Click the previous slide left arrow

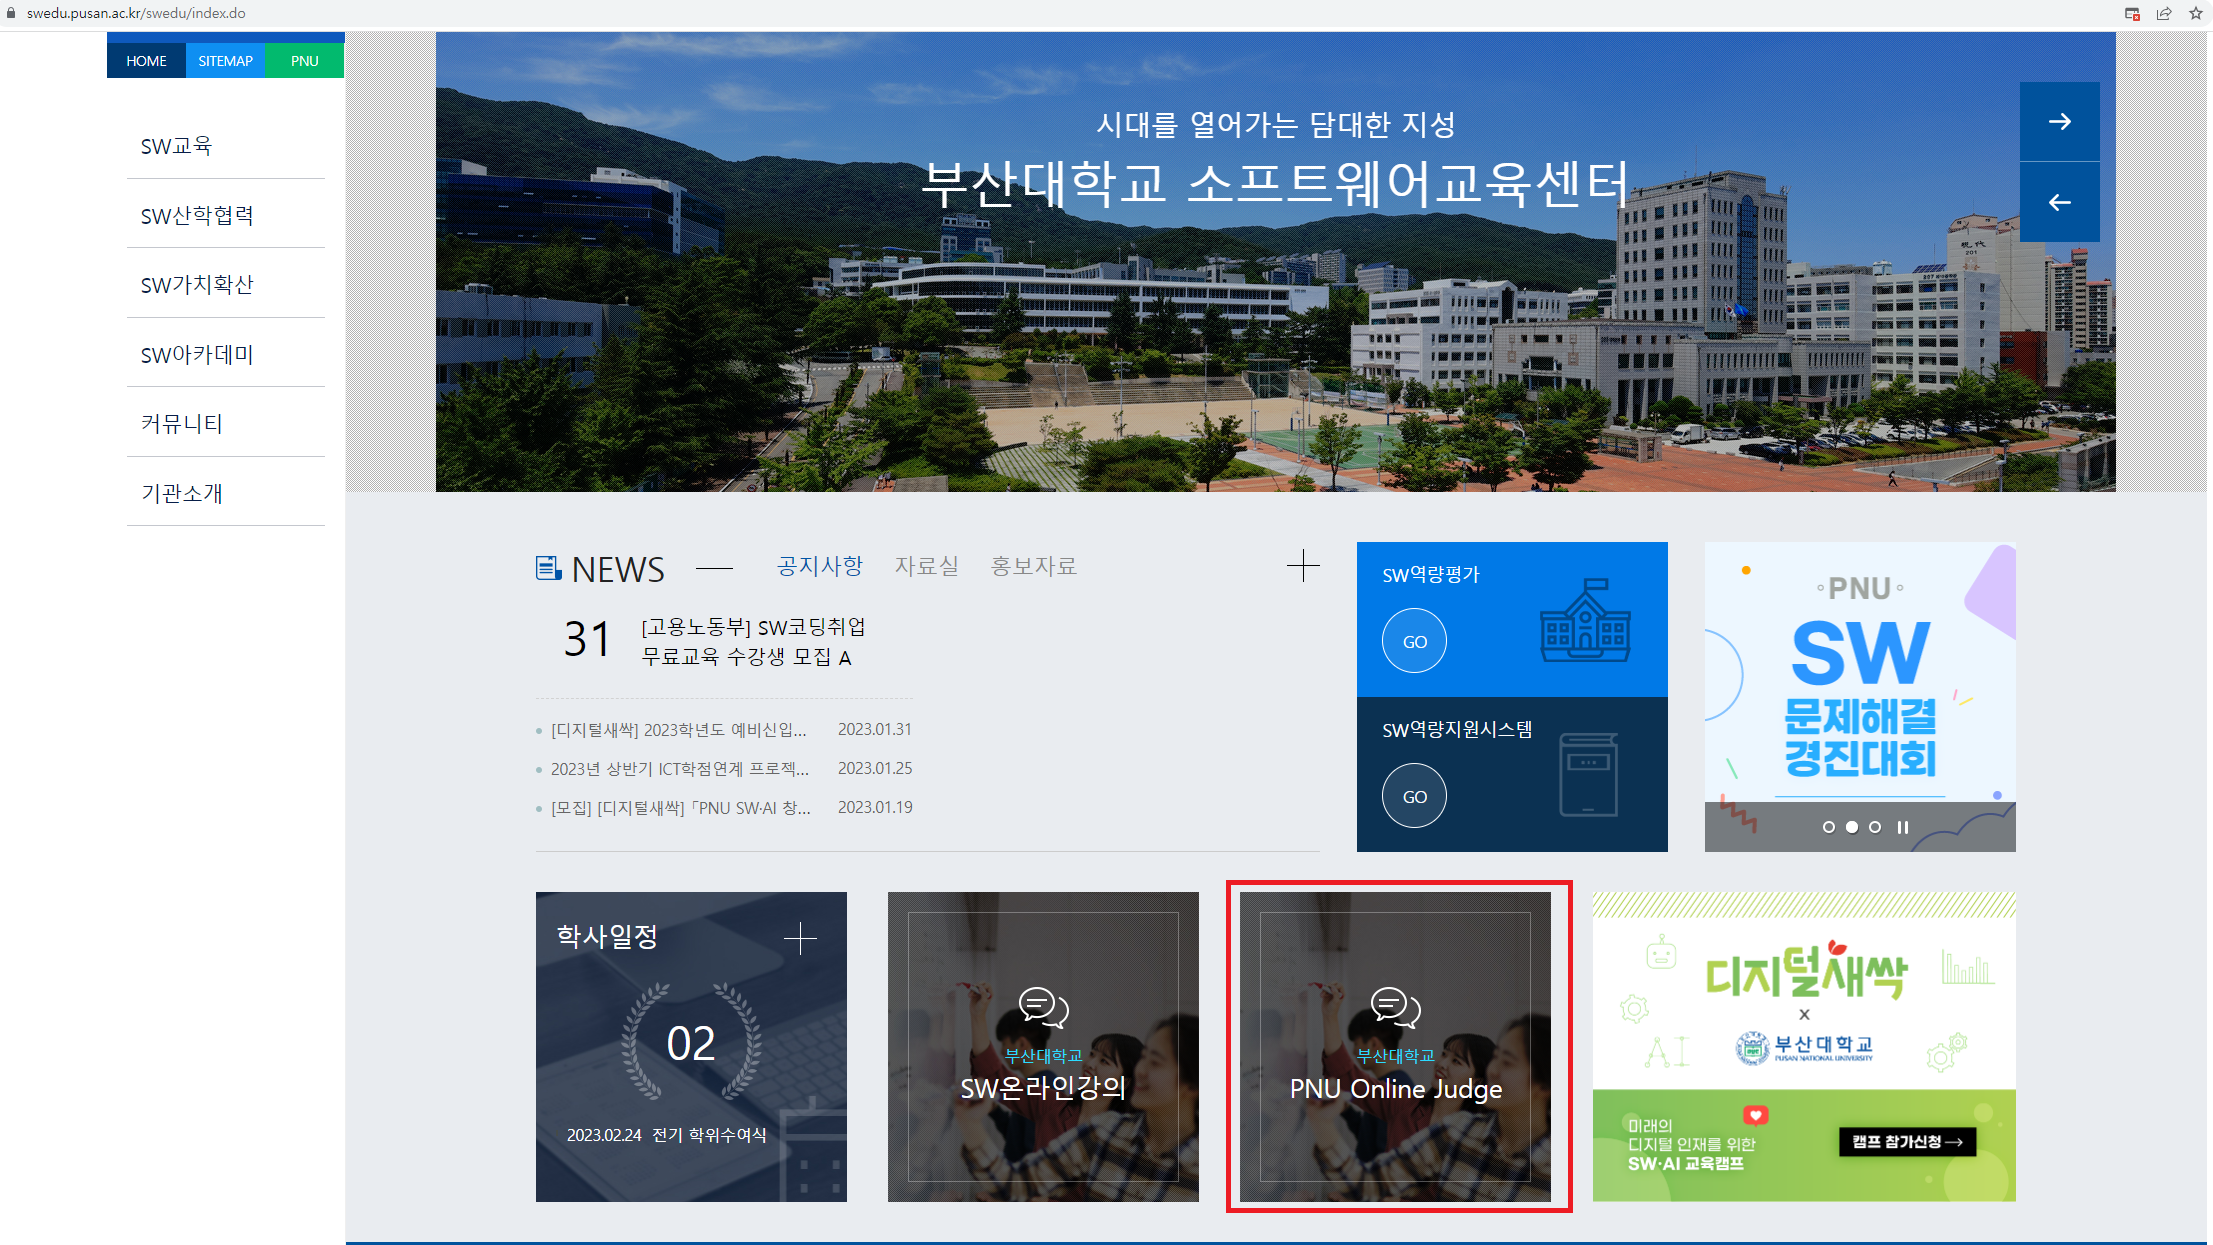point(2059,203)
